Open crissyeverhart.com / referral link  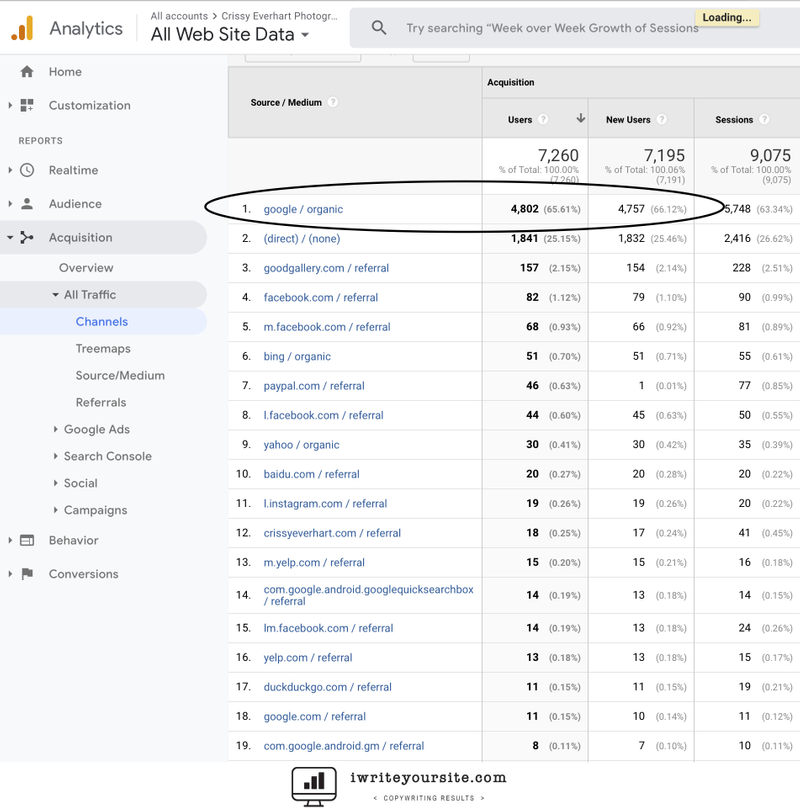coord(332,533)
